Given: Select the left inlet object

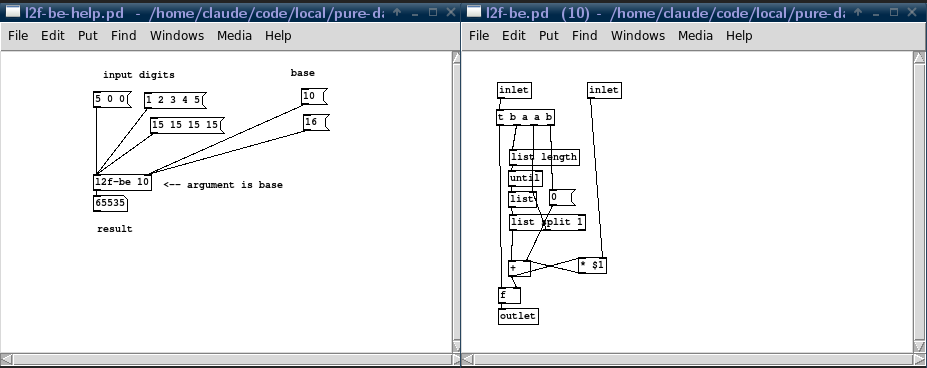Looking at the screenshot, I should tap(514, 90).
